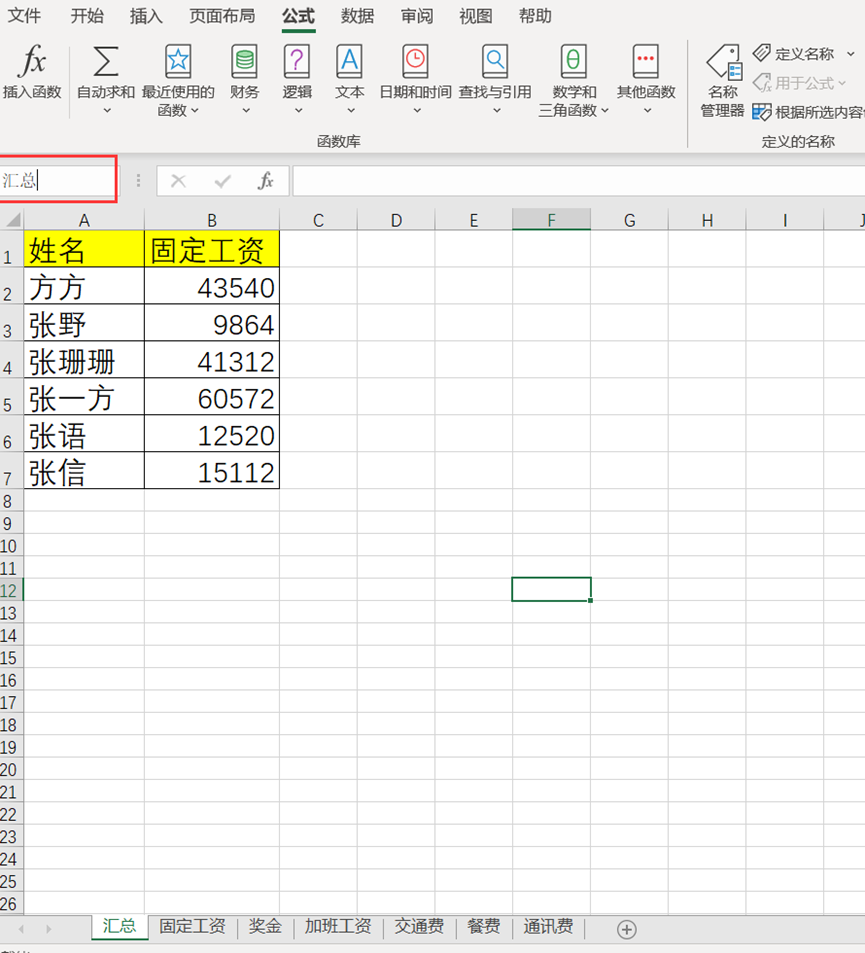Screen dimensions: 865x953
Task: Open the Logical (逻辑) functions icon
Action: coord(297,62)
